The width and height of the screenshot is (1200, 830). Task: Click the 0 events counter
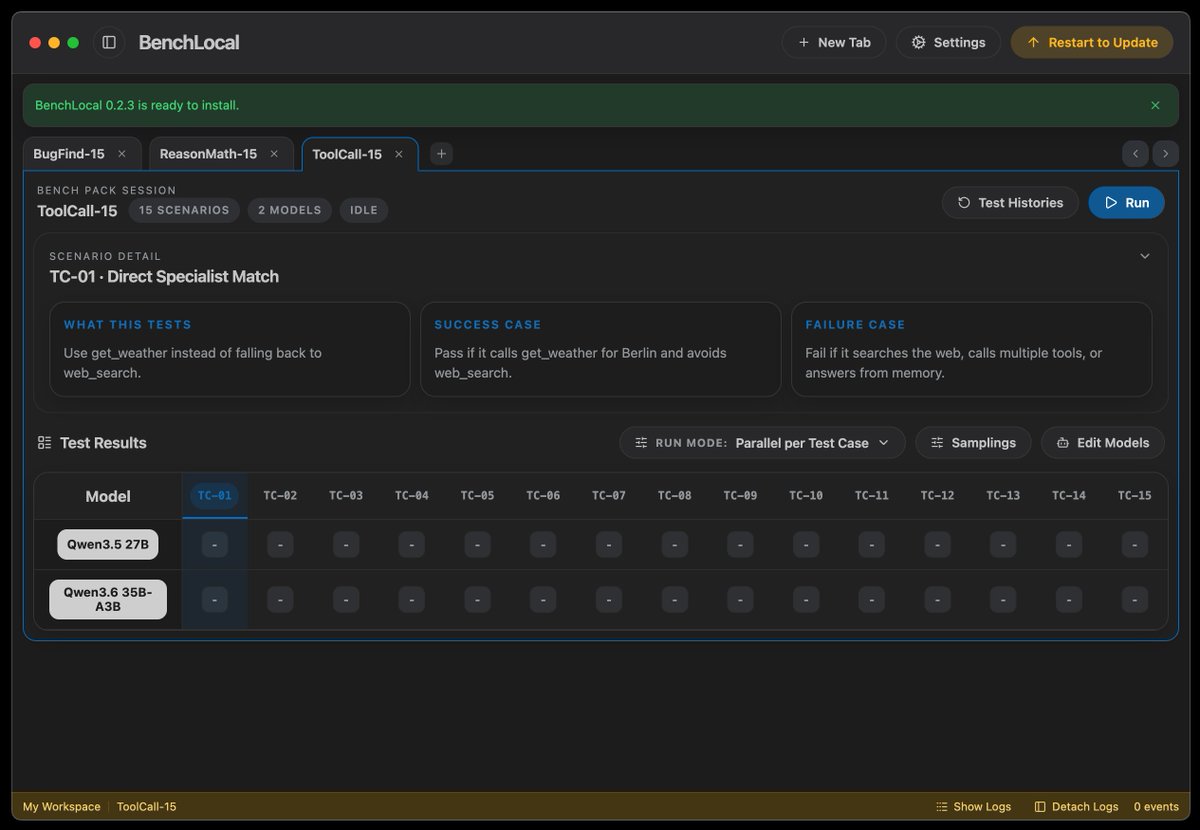click(1156, 807)
